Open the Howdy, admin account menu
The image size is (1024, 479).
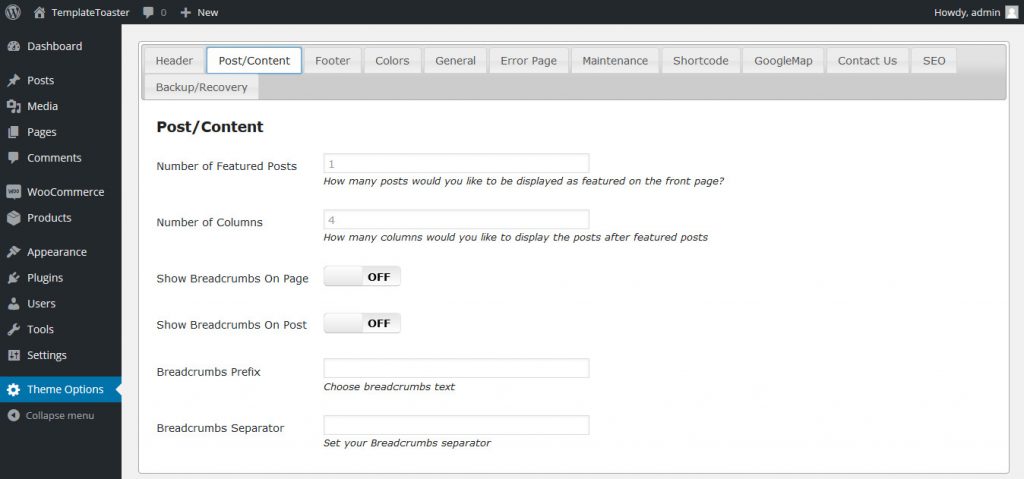pos(968,12)
